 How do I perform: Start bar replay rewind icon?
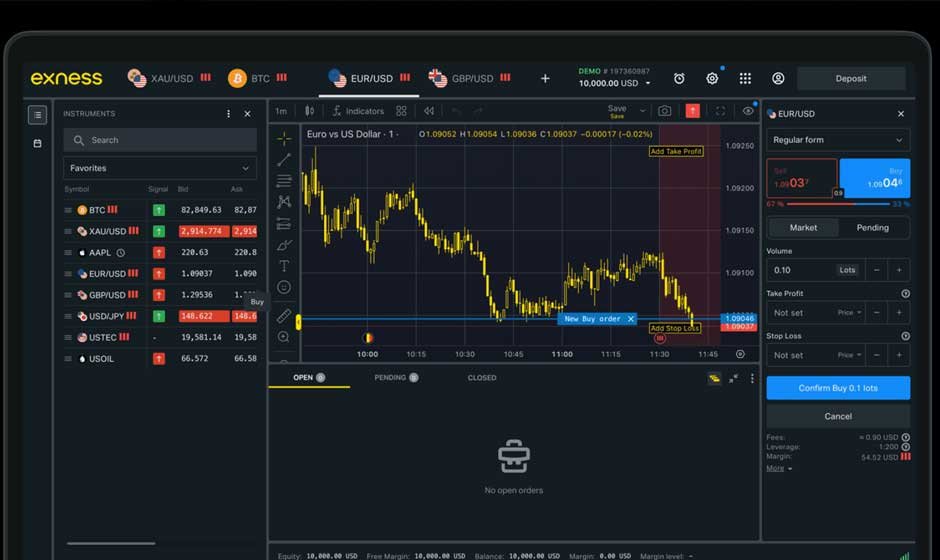(429, 111)
